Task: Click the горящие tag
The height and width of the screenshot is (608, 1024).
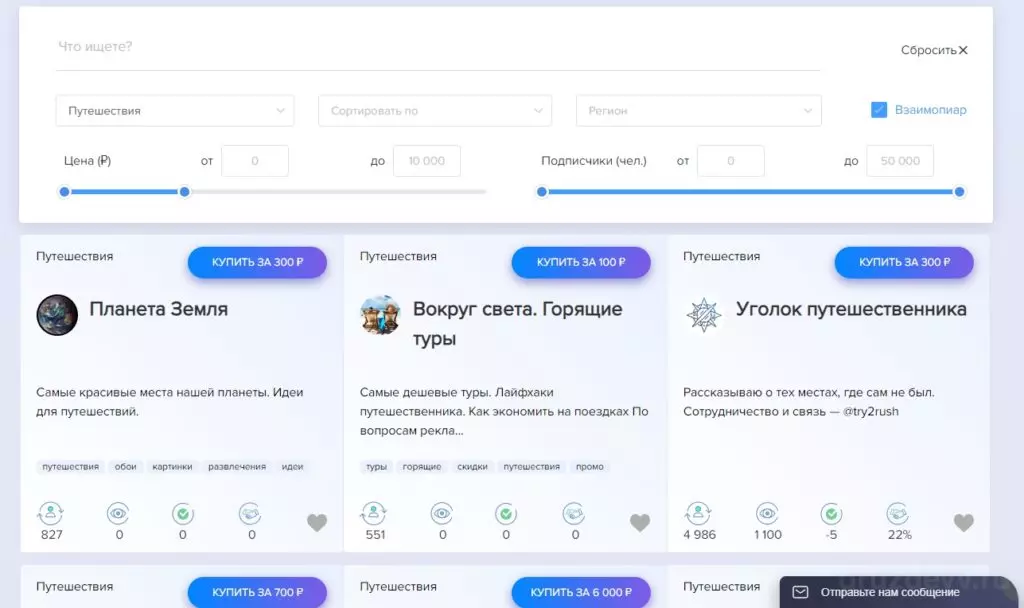Action: 422,467
